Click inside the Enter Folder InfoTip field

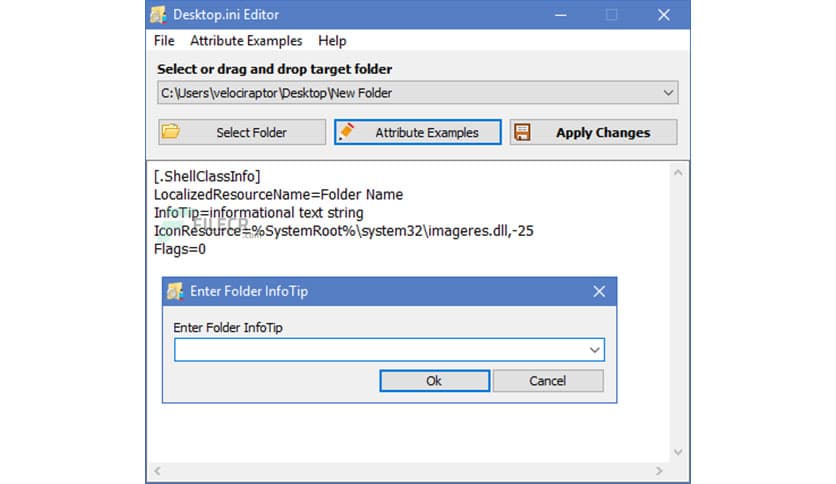[x=380, y=350]
